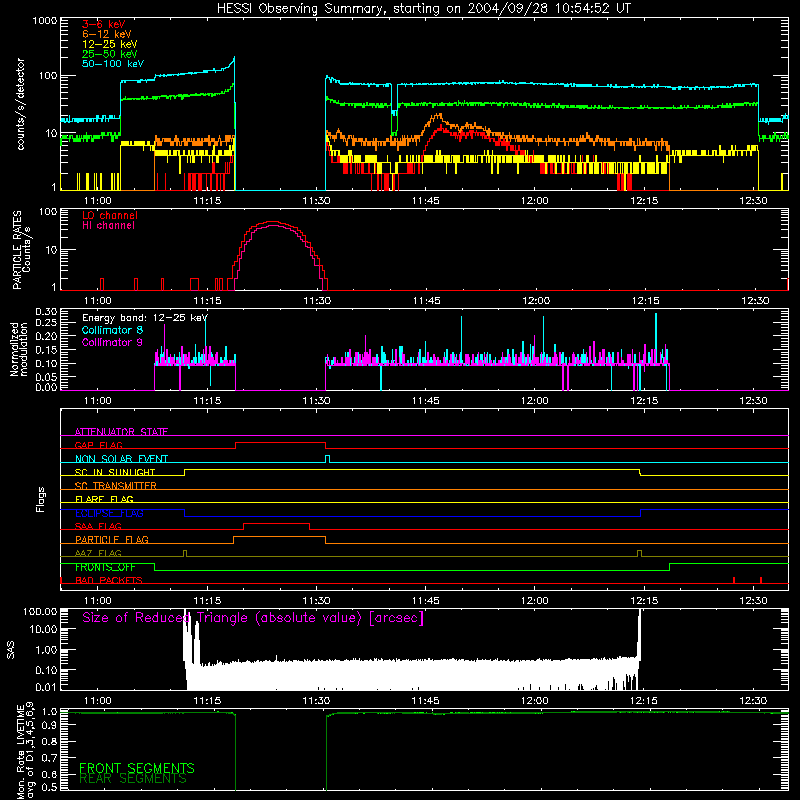Click the NON_SOLAR_EVENT flag label
The image size is (800, 800).
(x=121, y=459)
